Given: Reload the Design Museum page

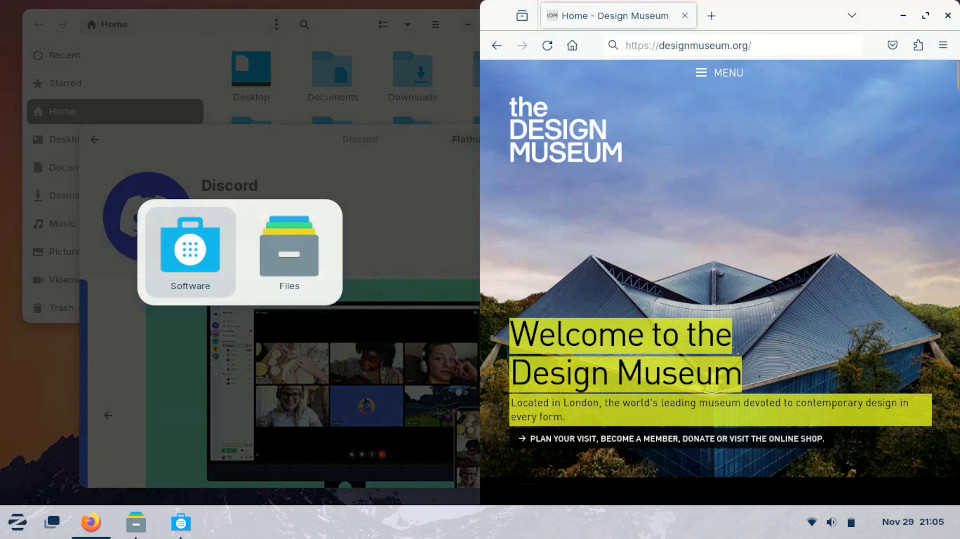Looking at the screenshot, I should click(x=547, y=45).
